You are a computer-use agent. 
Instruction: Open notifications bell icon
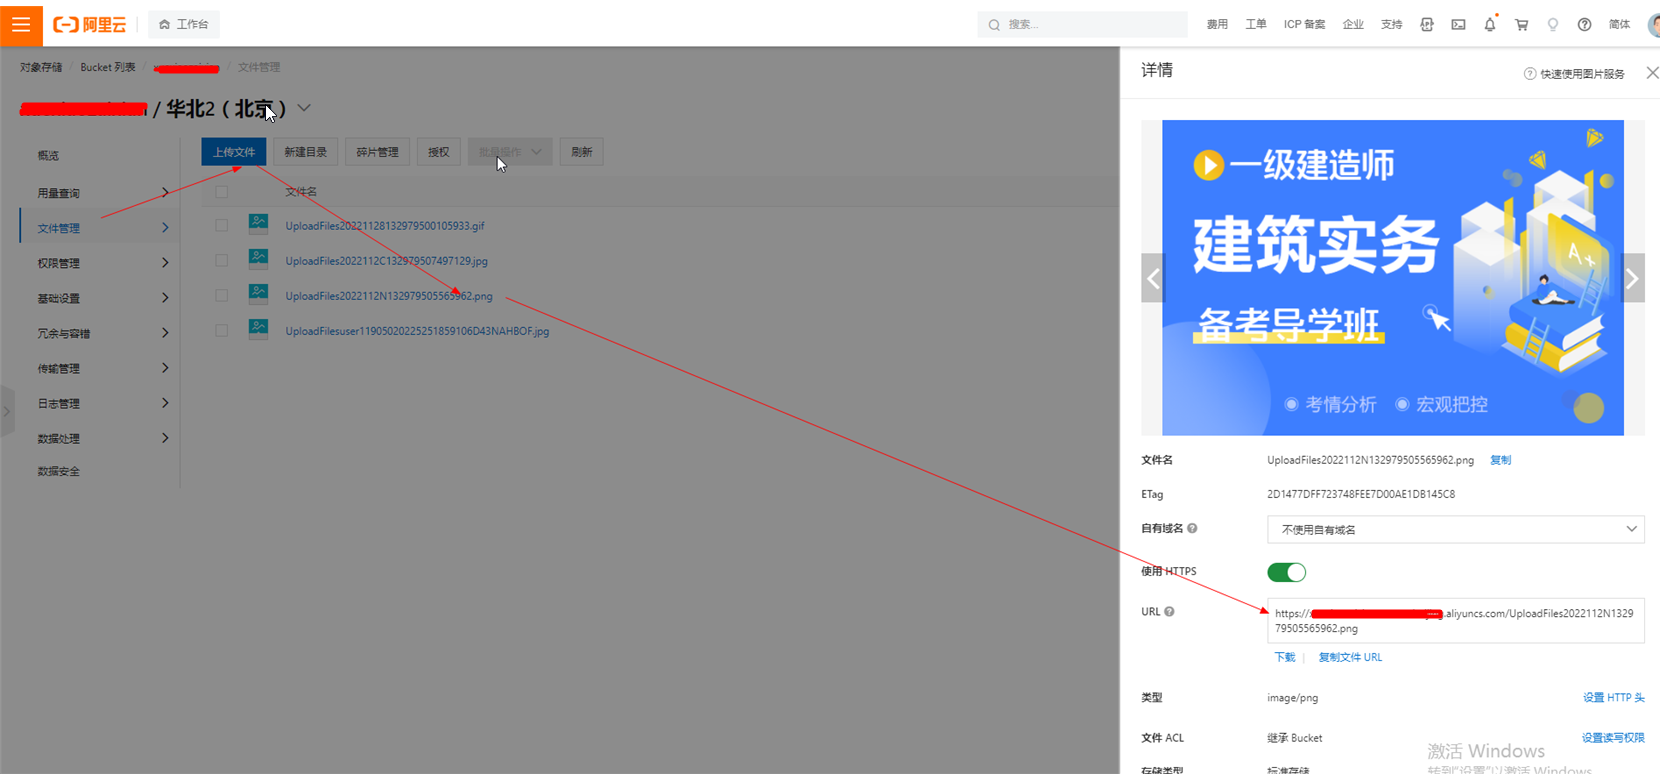(x=1490, y=24)
